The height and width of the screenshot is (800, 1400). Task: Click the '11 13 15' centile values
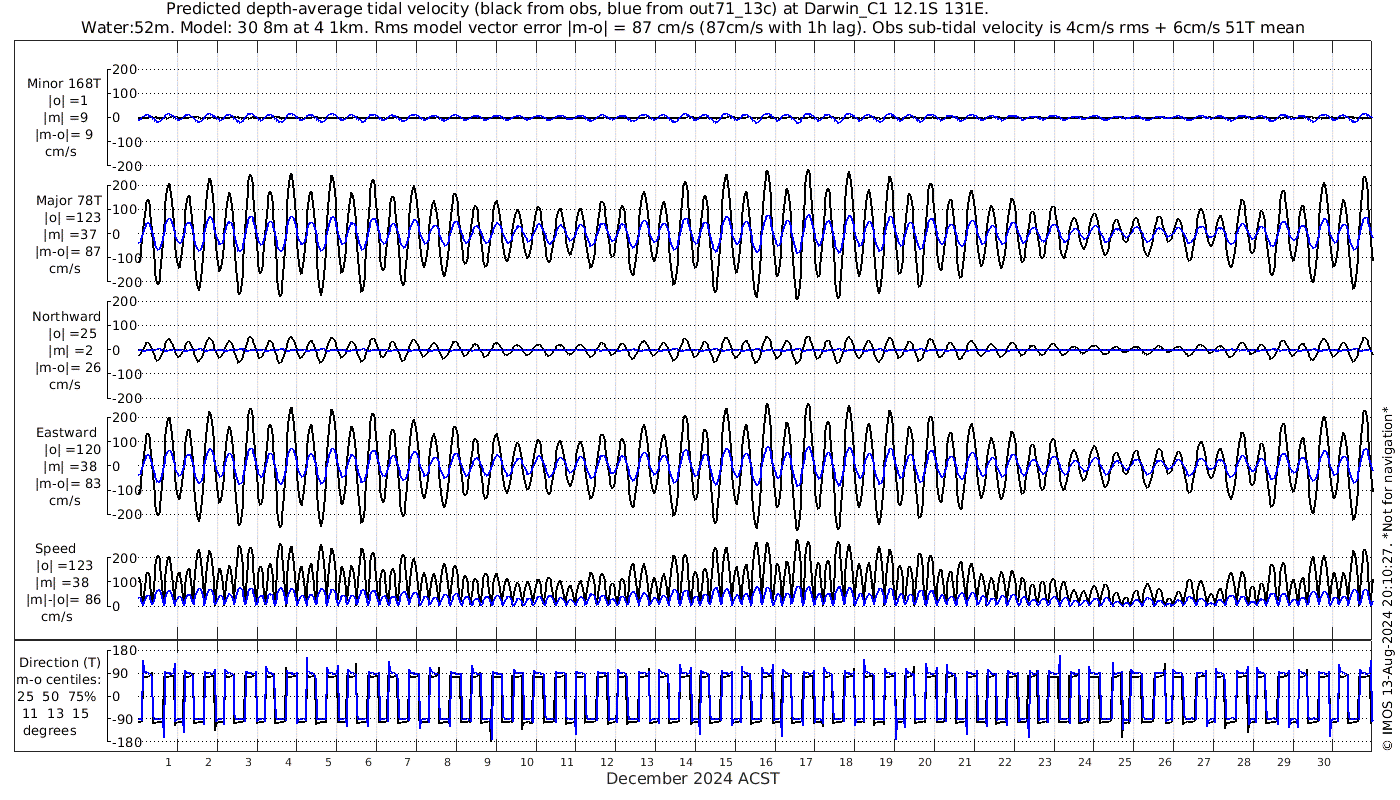pos(55,714)
